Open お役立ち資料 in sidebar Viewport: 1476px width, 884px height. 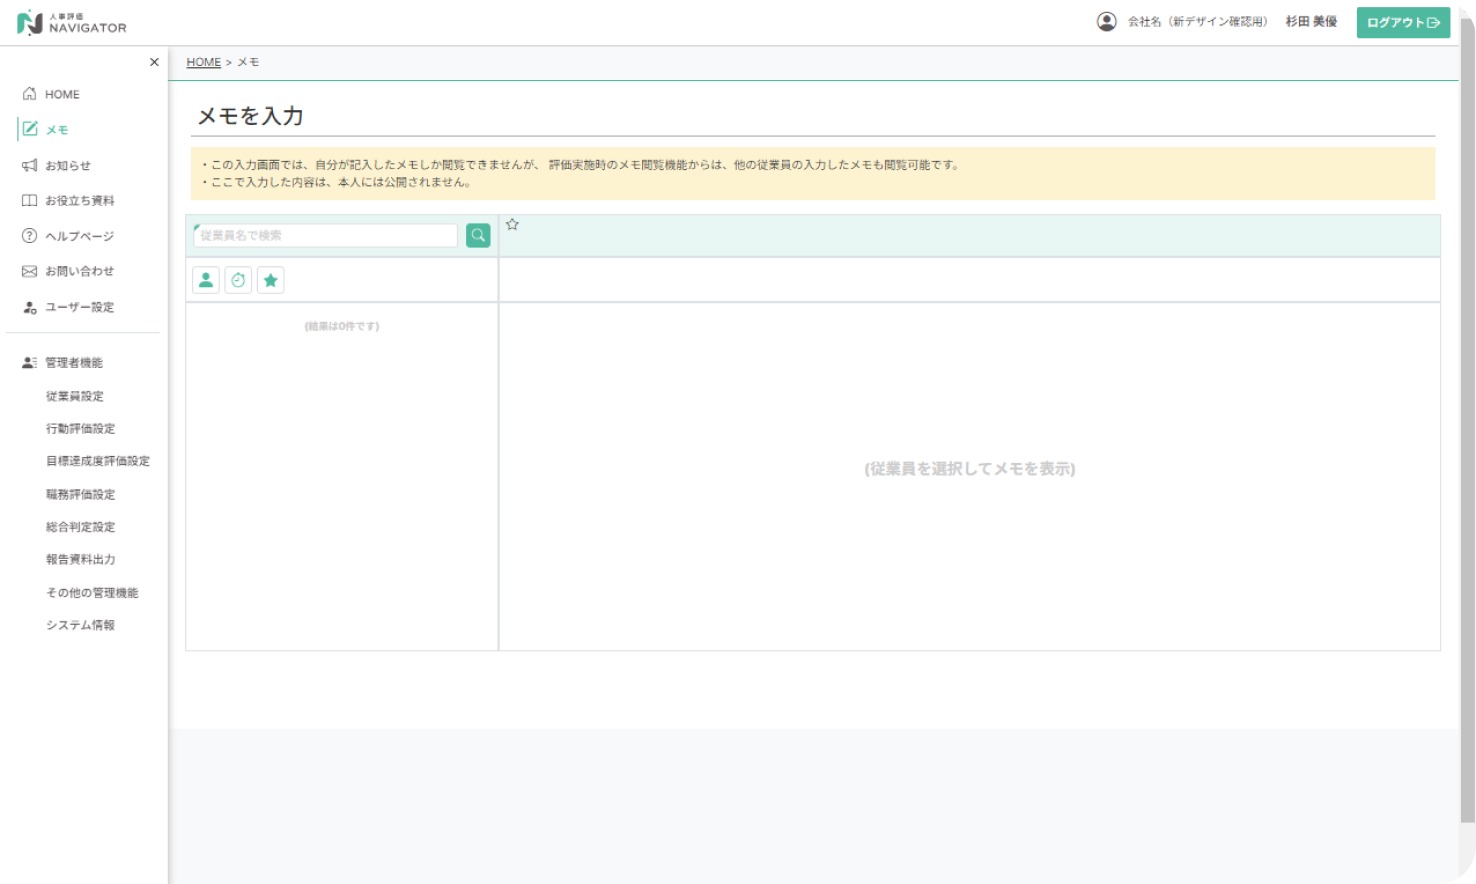pos(79,201)
